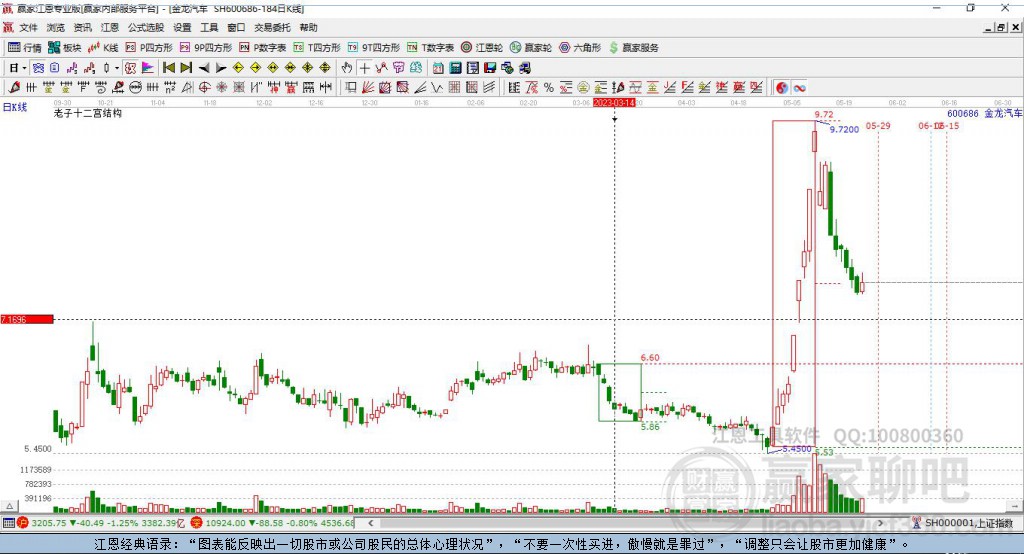Open the 9T四方形 tool
This screenshot has height=554, width=1024.
pos(374,48)
